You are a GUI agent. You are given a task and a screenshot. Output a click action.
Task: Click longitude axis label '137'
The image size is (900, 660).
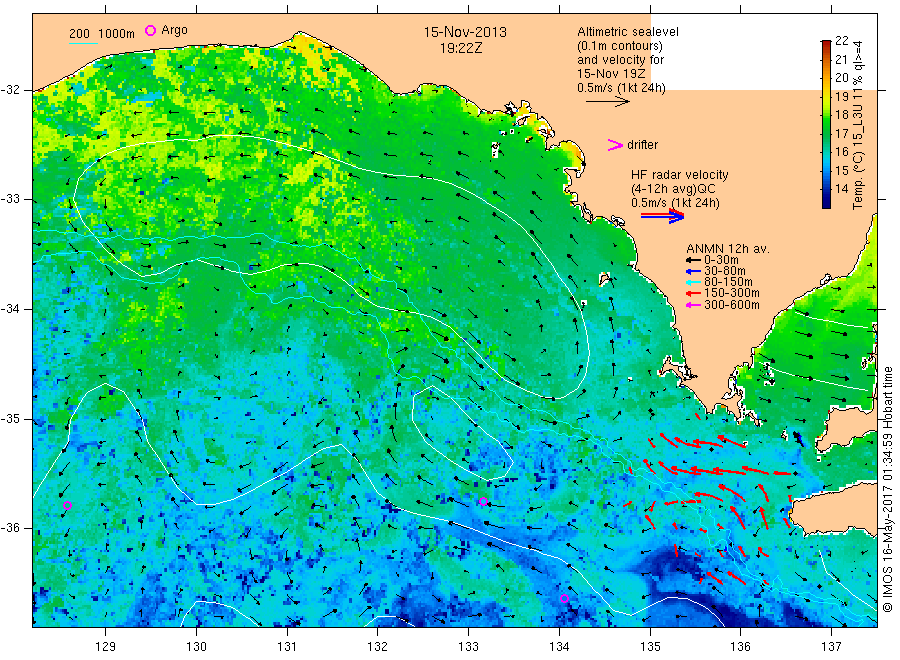[x=831, y=647]
